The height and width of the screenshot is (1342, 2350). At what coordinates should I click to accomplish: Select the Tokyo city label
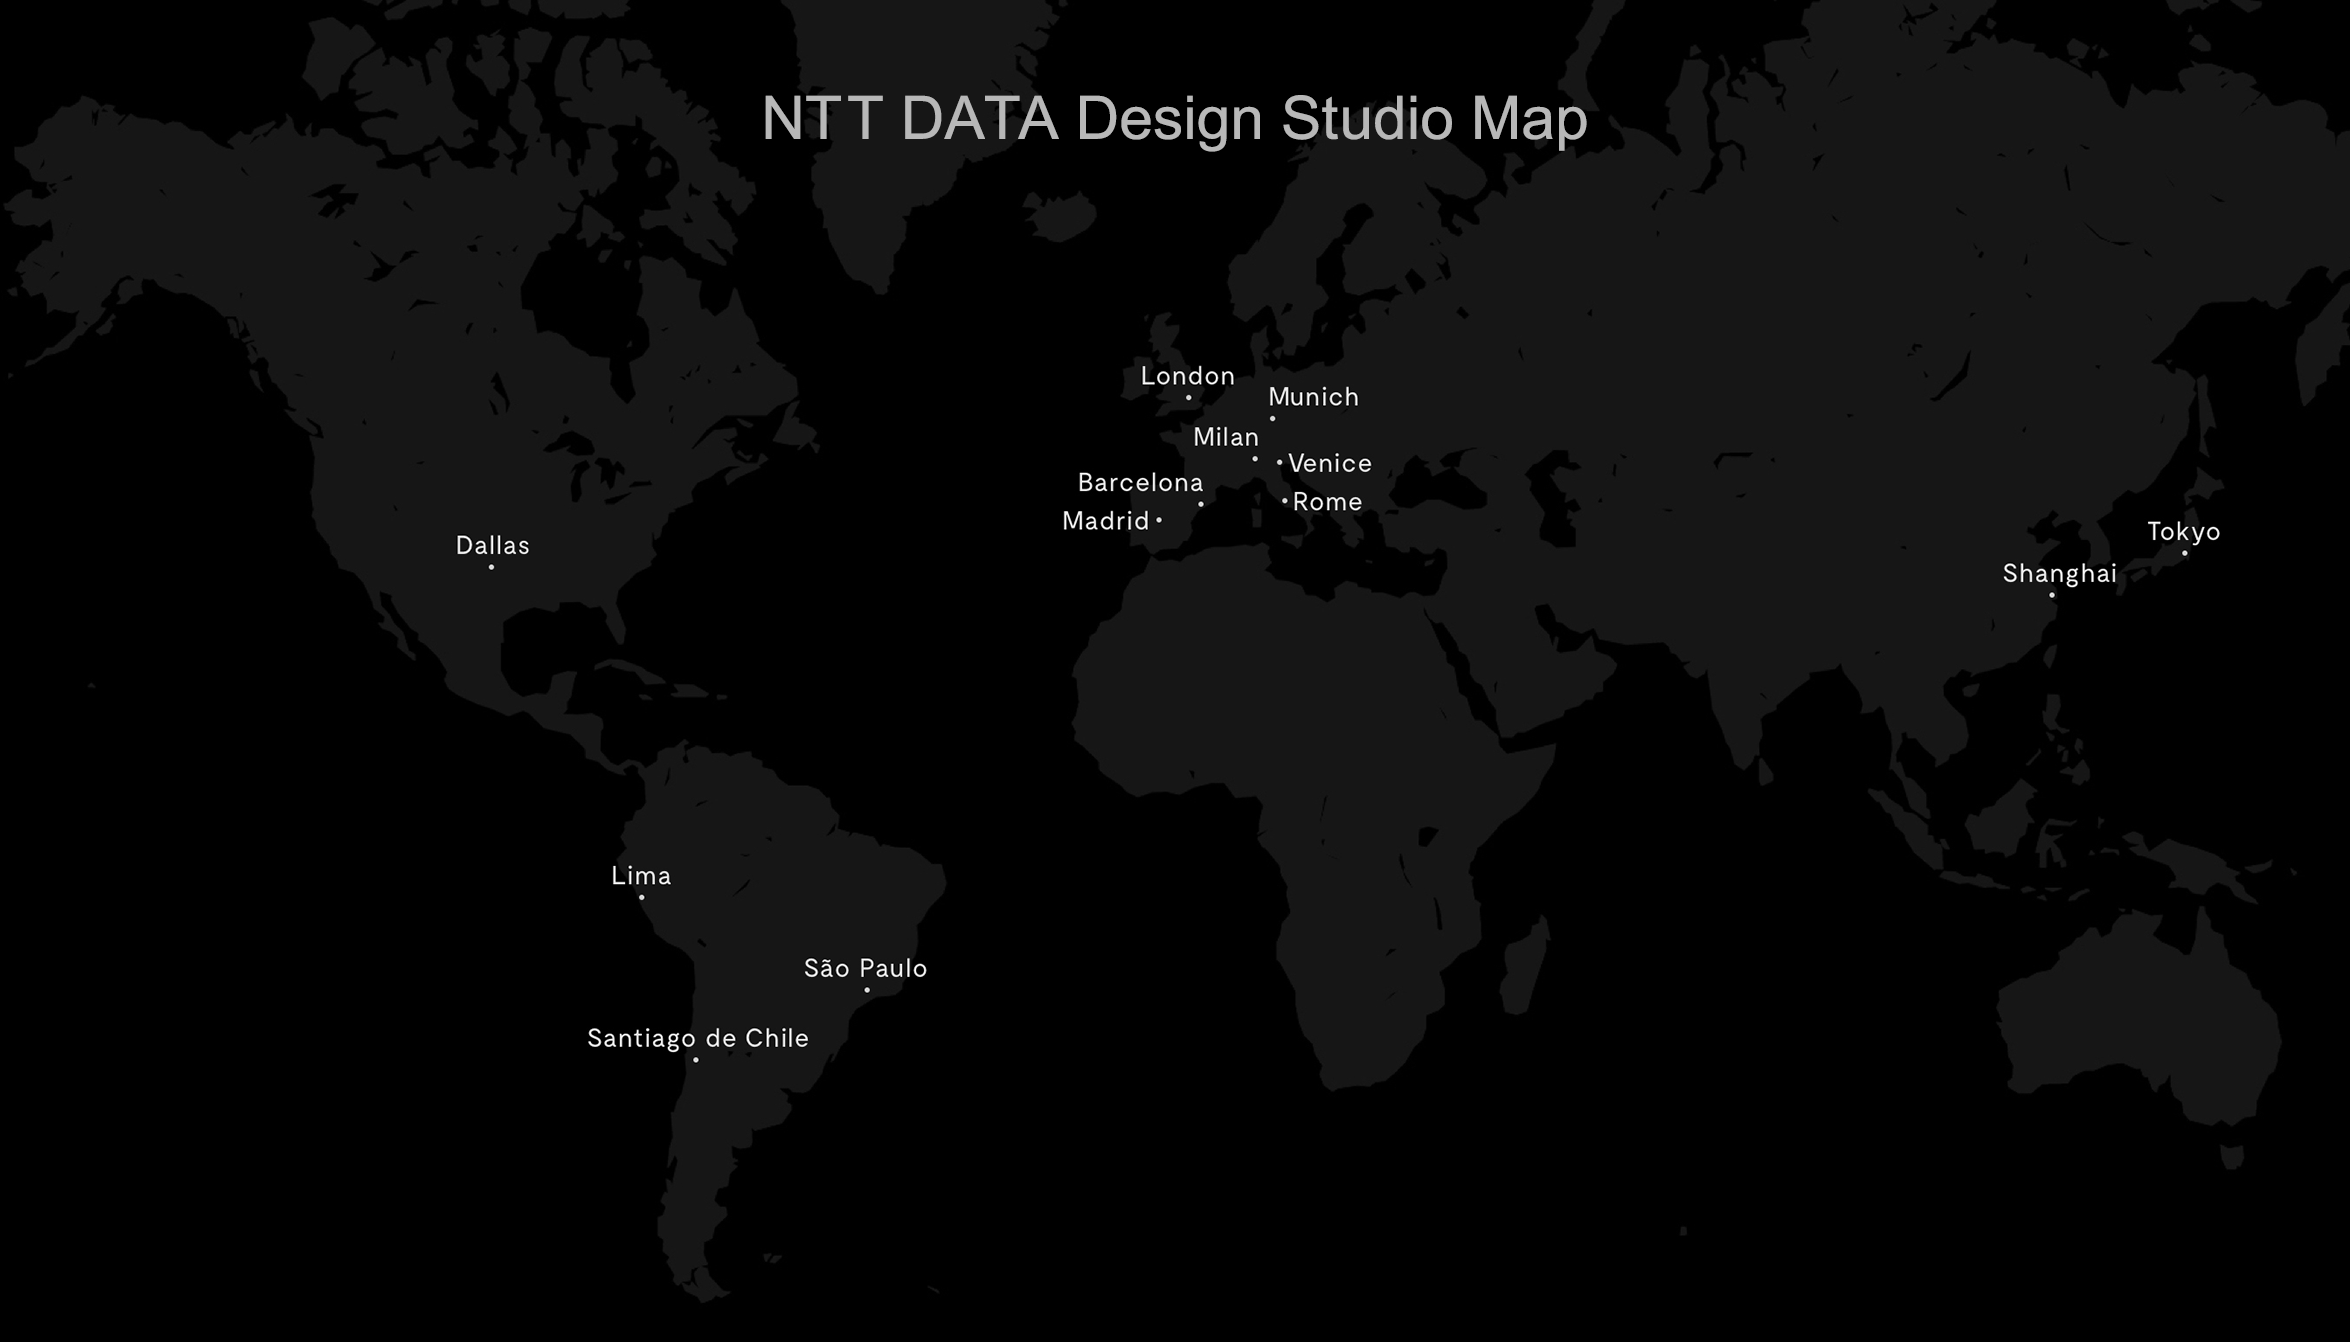[2184, 532]
